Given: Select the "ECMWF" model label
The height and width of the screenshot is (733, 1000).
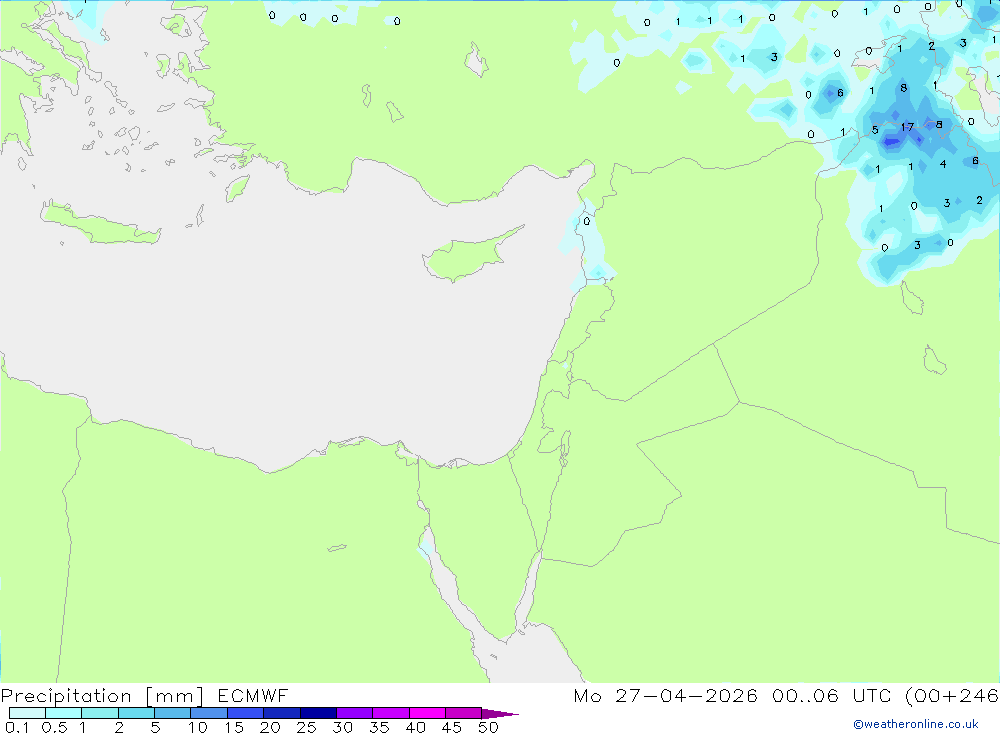Looking at the screenshot, I should tap(253, 695).
